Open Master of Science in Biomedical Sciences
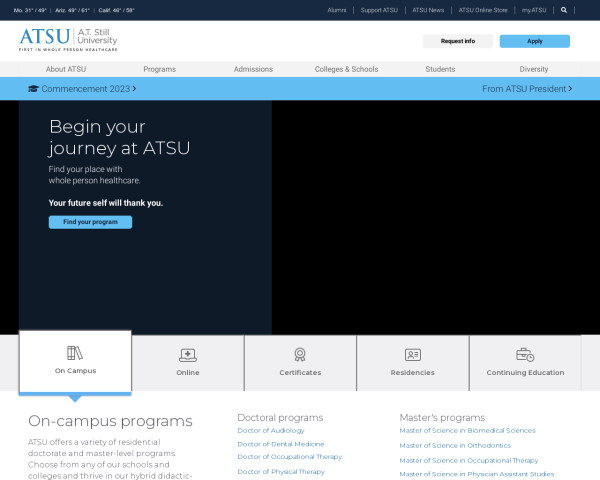Screen dimensions: 600x480 click(467, 431)
